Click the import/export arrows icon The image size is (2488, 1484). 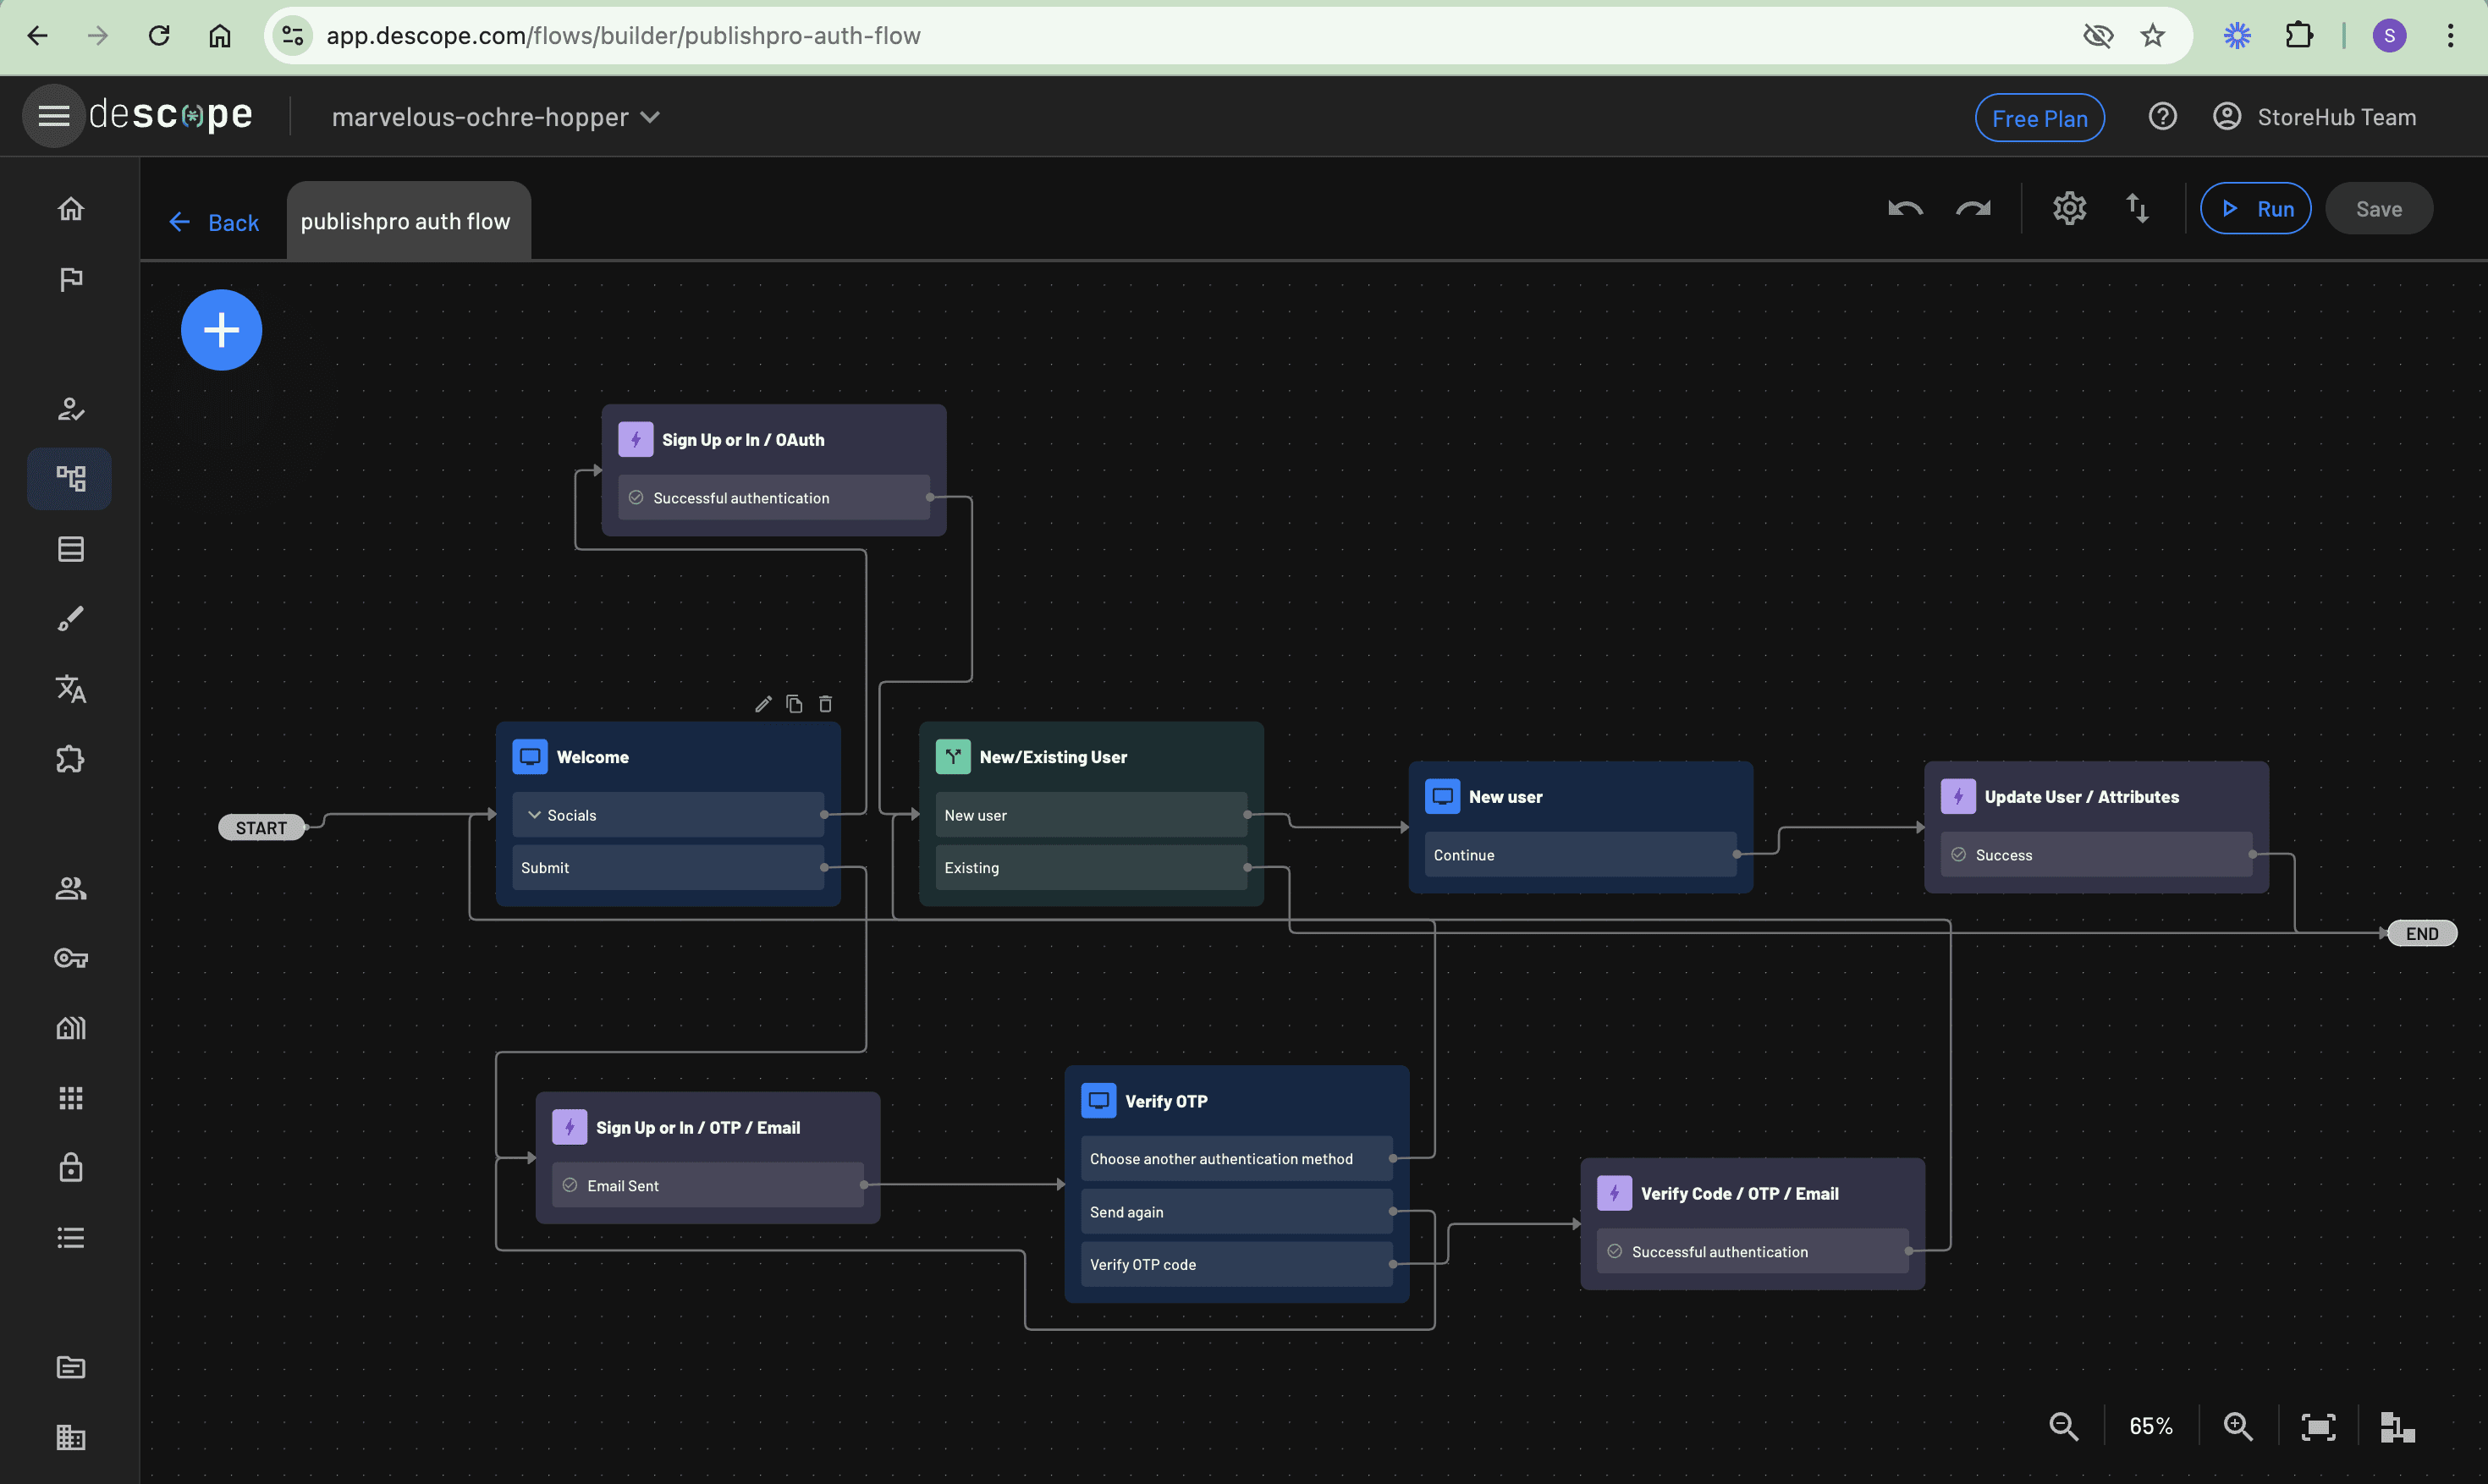tap(2137, 209)
